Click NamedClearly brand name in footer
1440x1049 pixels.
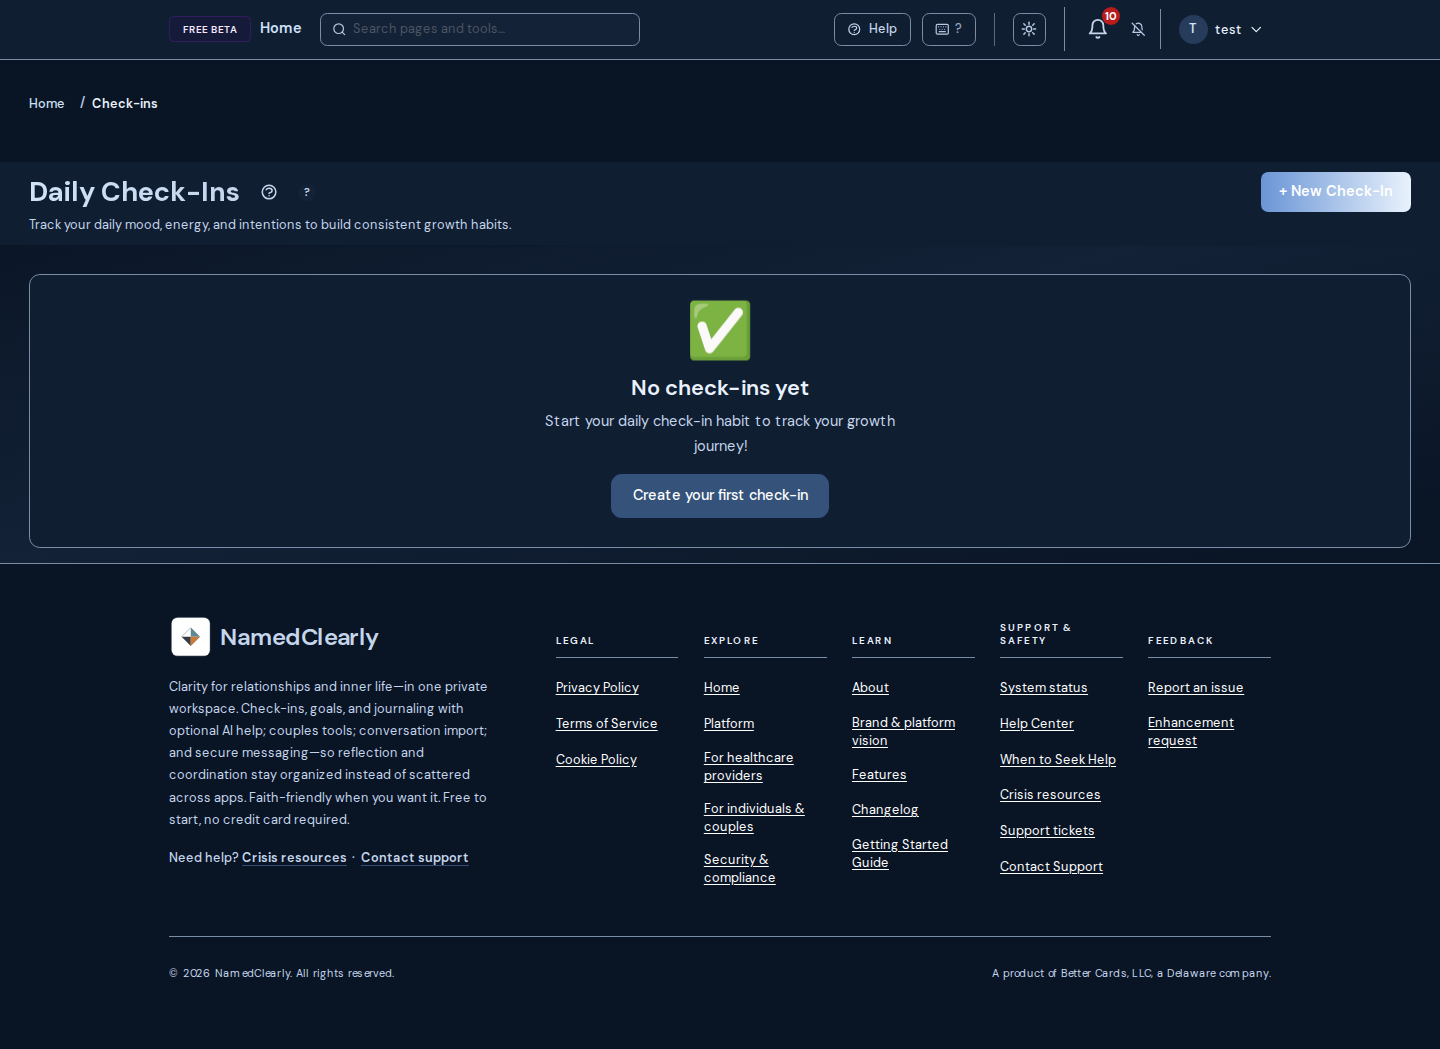299,637
